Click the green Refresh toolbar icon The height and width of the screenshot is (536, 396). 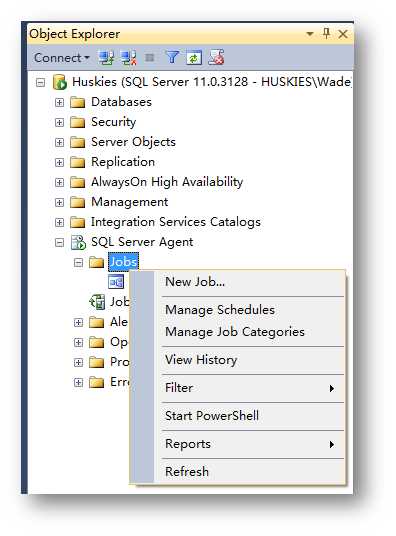[x=194, y=58]
